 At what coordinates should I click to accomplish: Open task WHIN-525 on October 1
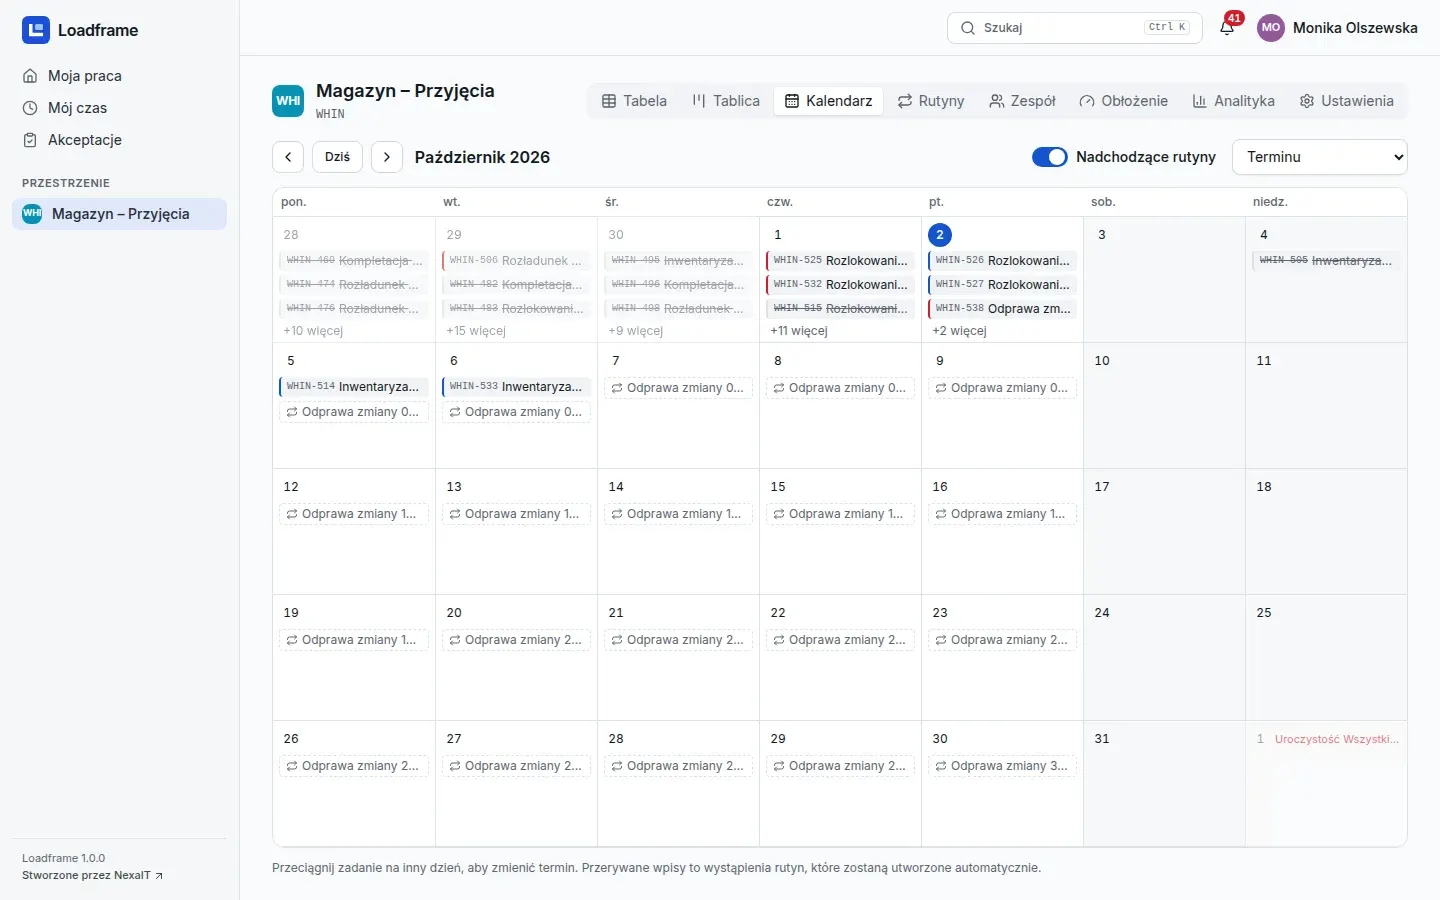[x=840, y=261]
